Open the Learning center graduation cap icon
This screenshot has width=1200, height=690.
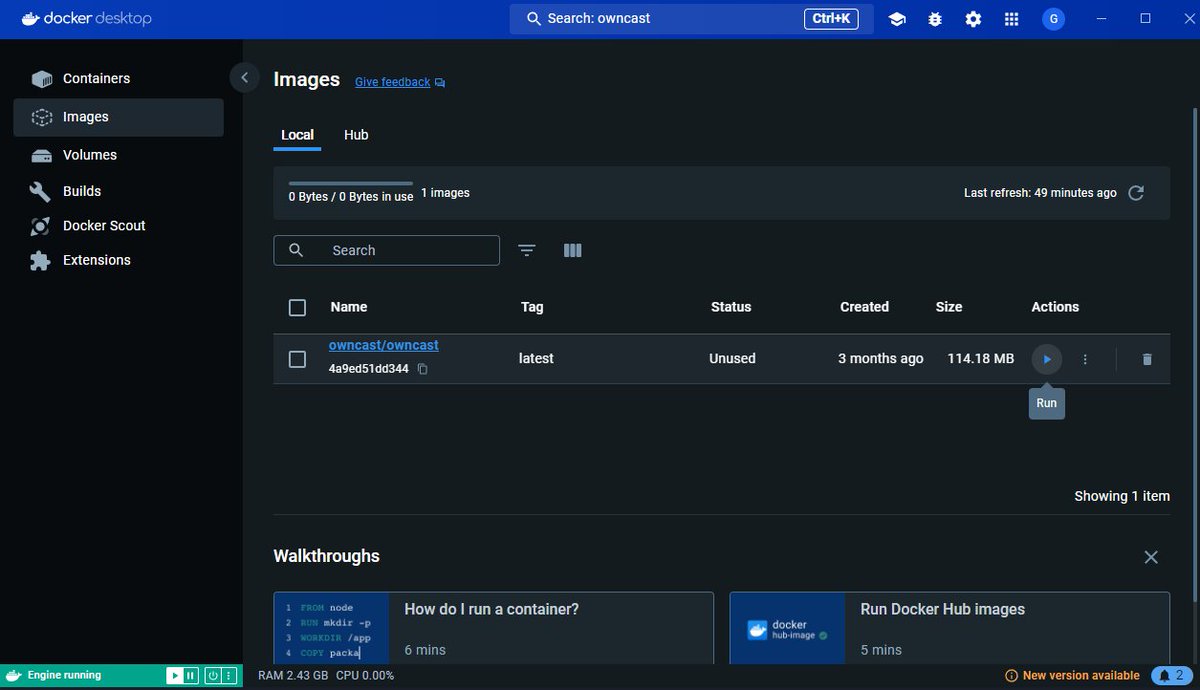(897, 19)
